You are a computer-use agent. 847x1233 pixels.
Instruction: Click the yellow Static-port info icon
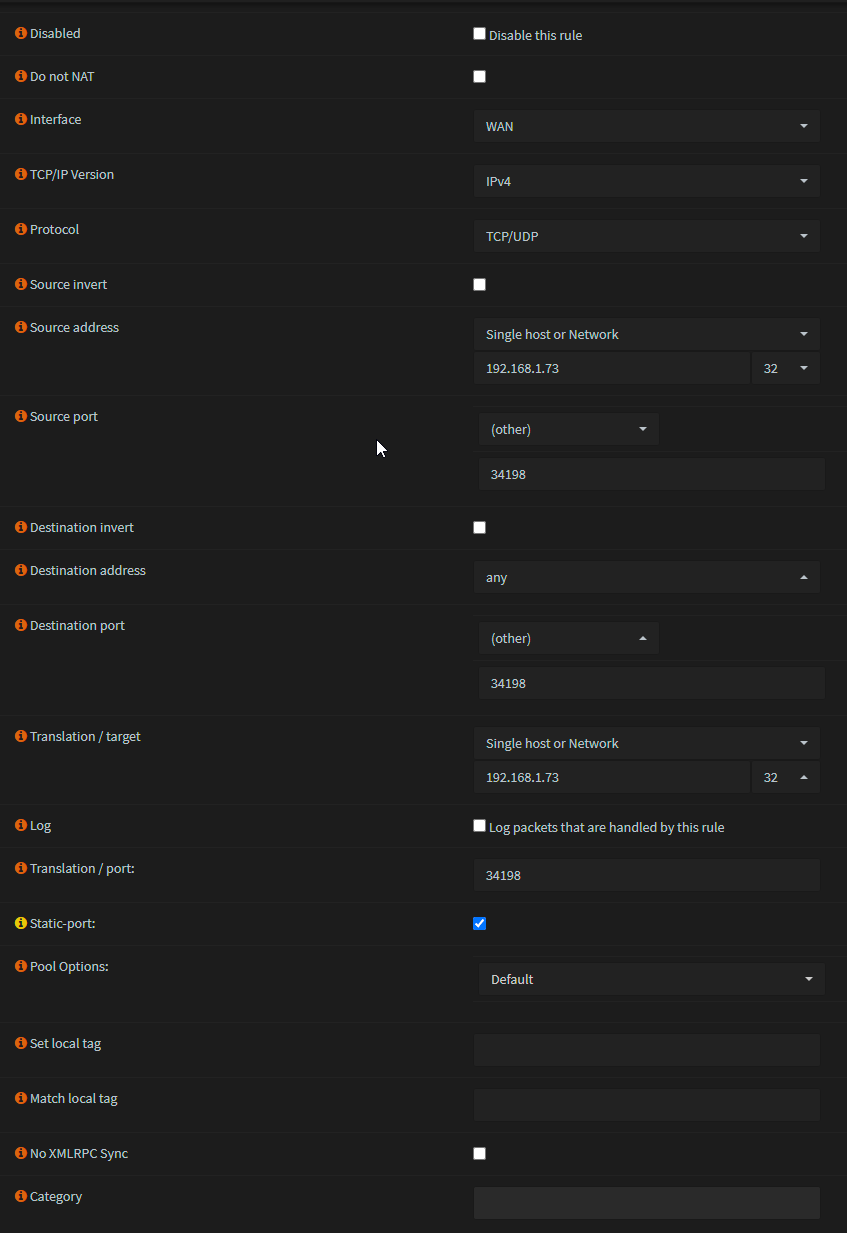tap(21, 924)
